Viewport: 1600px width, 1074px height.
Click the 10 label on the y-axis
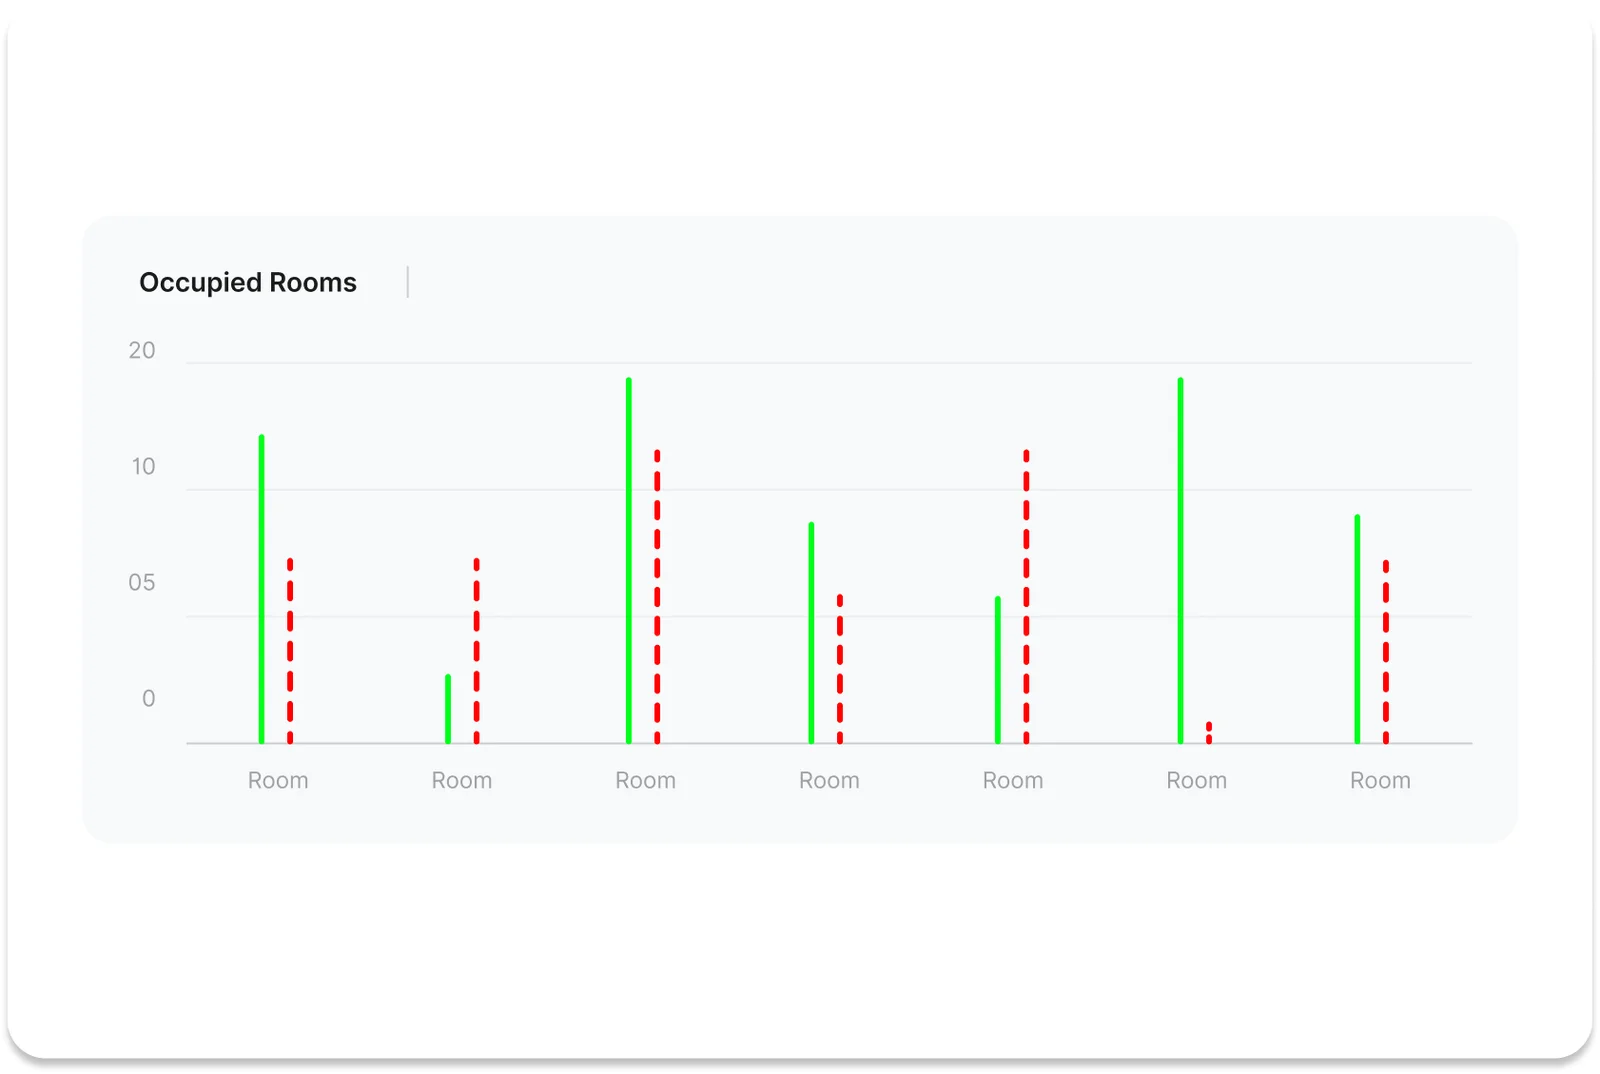[x=143, y=467]
